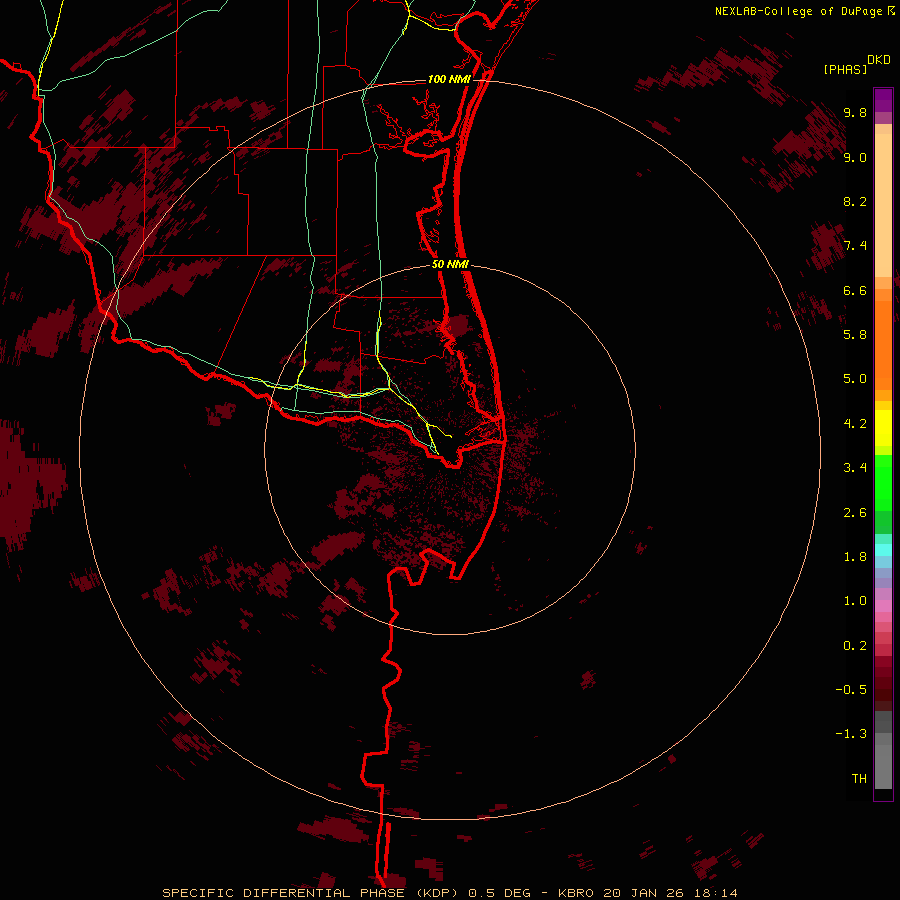Image resolution: width=900 pixels, height=900 pixels.
Task: Click the 9.8 value on color scale
Action: [855, 113]
